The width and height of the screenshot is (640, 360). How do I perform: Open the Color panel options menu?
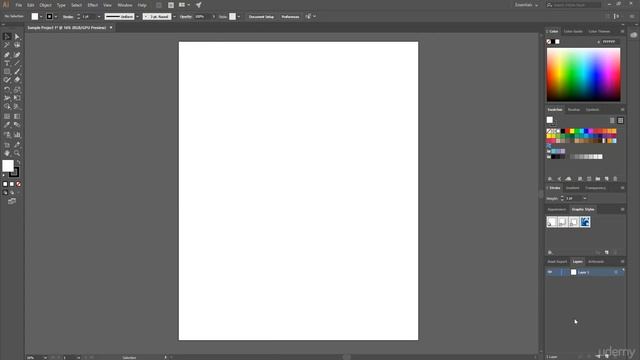(x=622, y=31)
